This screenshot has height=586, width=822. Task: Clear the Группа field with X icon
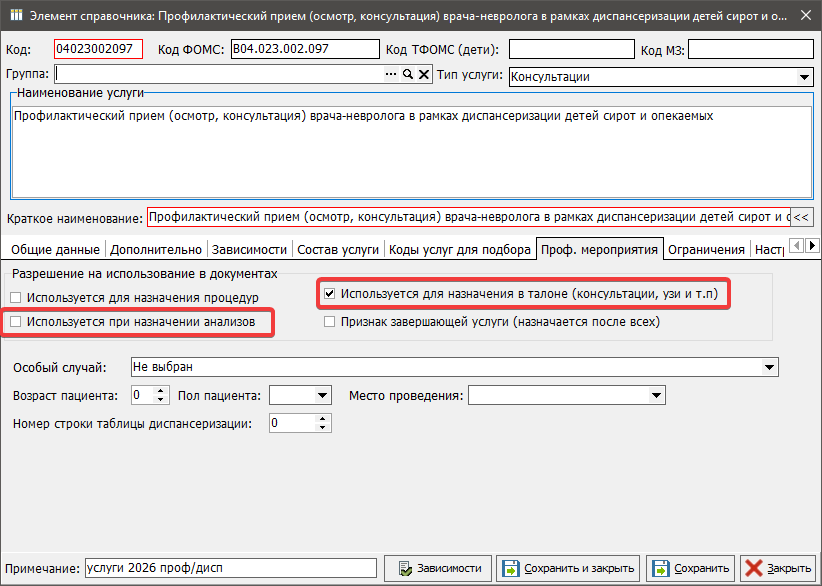pos(424,74)
